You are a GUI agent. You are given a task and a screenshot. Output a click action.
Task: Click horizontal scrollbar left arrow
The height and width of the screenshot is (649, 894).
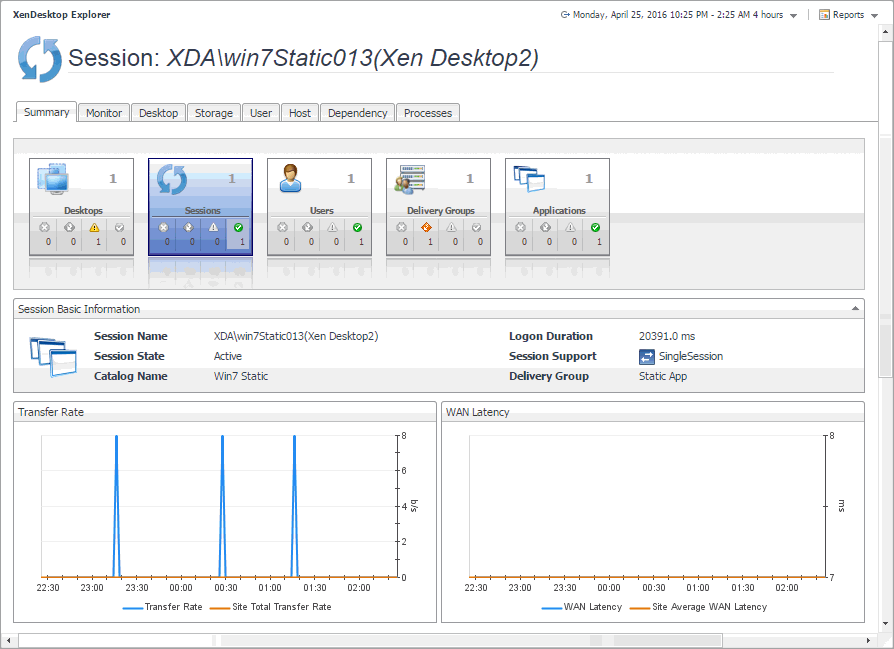[8, 640]
